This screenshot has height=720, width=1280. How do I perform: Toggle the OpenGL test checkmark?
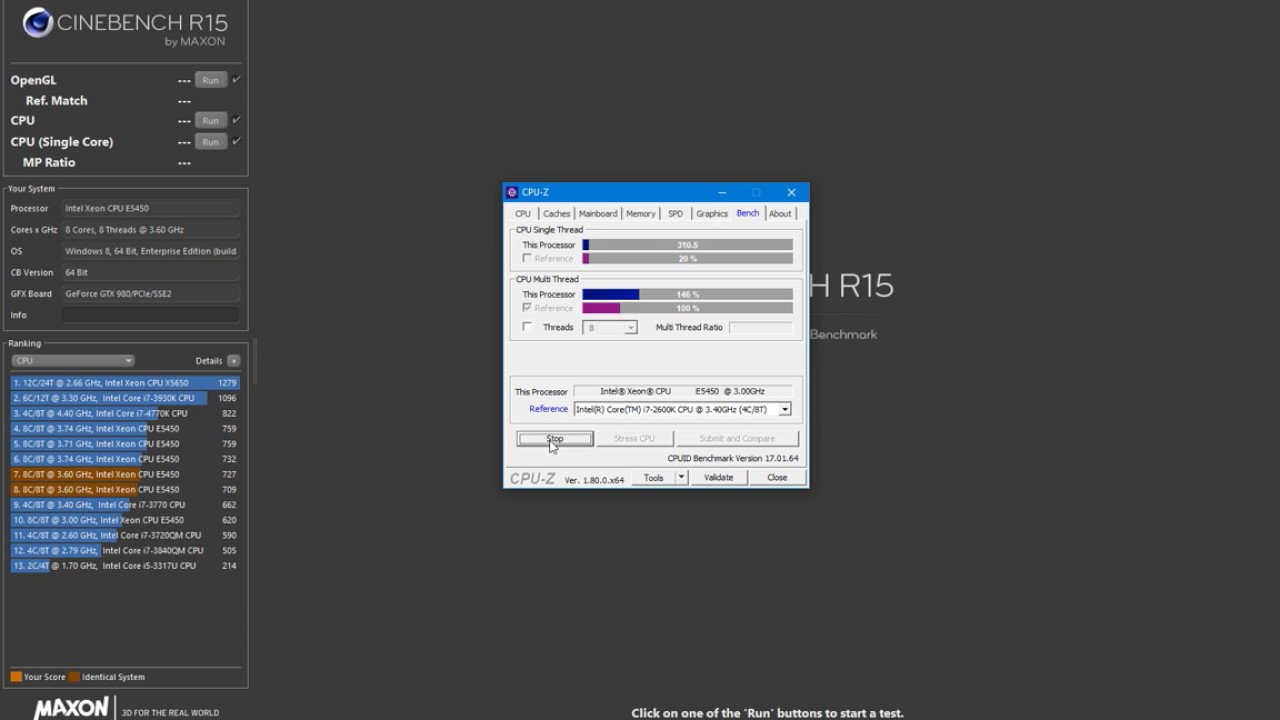point(236,79)
